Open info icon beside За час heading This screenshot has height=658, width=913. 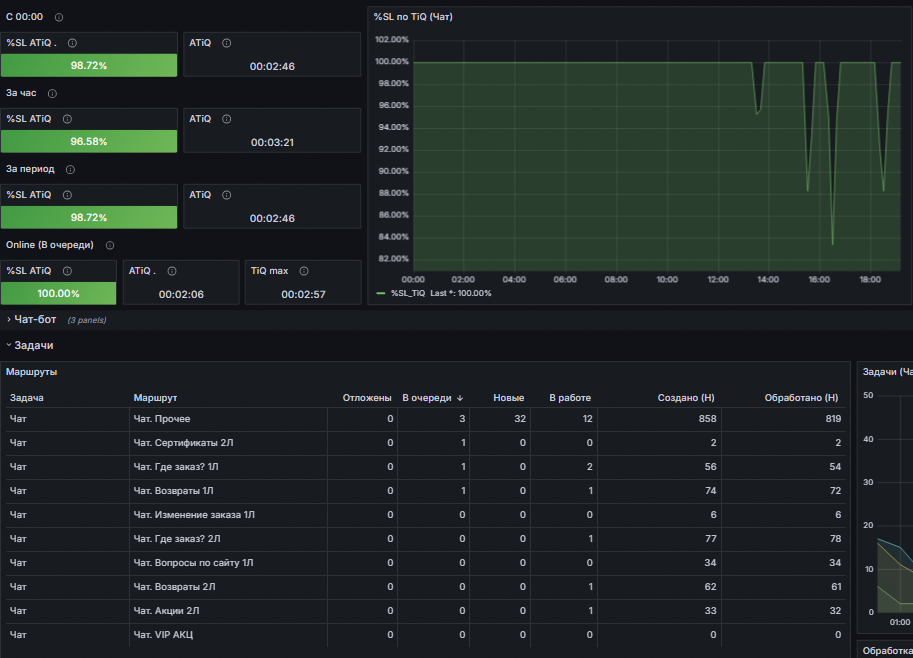(52, 94)
